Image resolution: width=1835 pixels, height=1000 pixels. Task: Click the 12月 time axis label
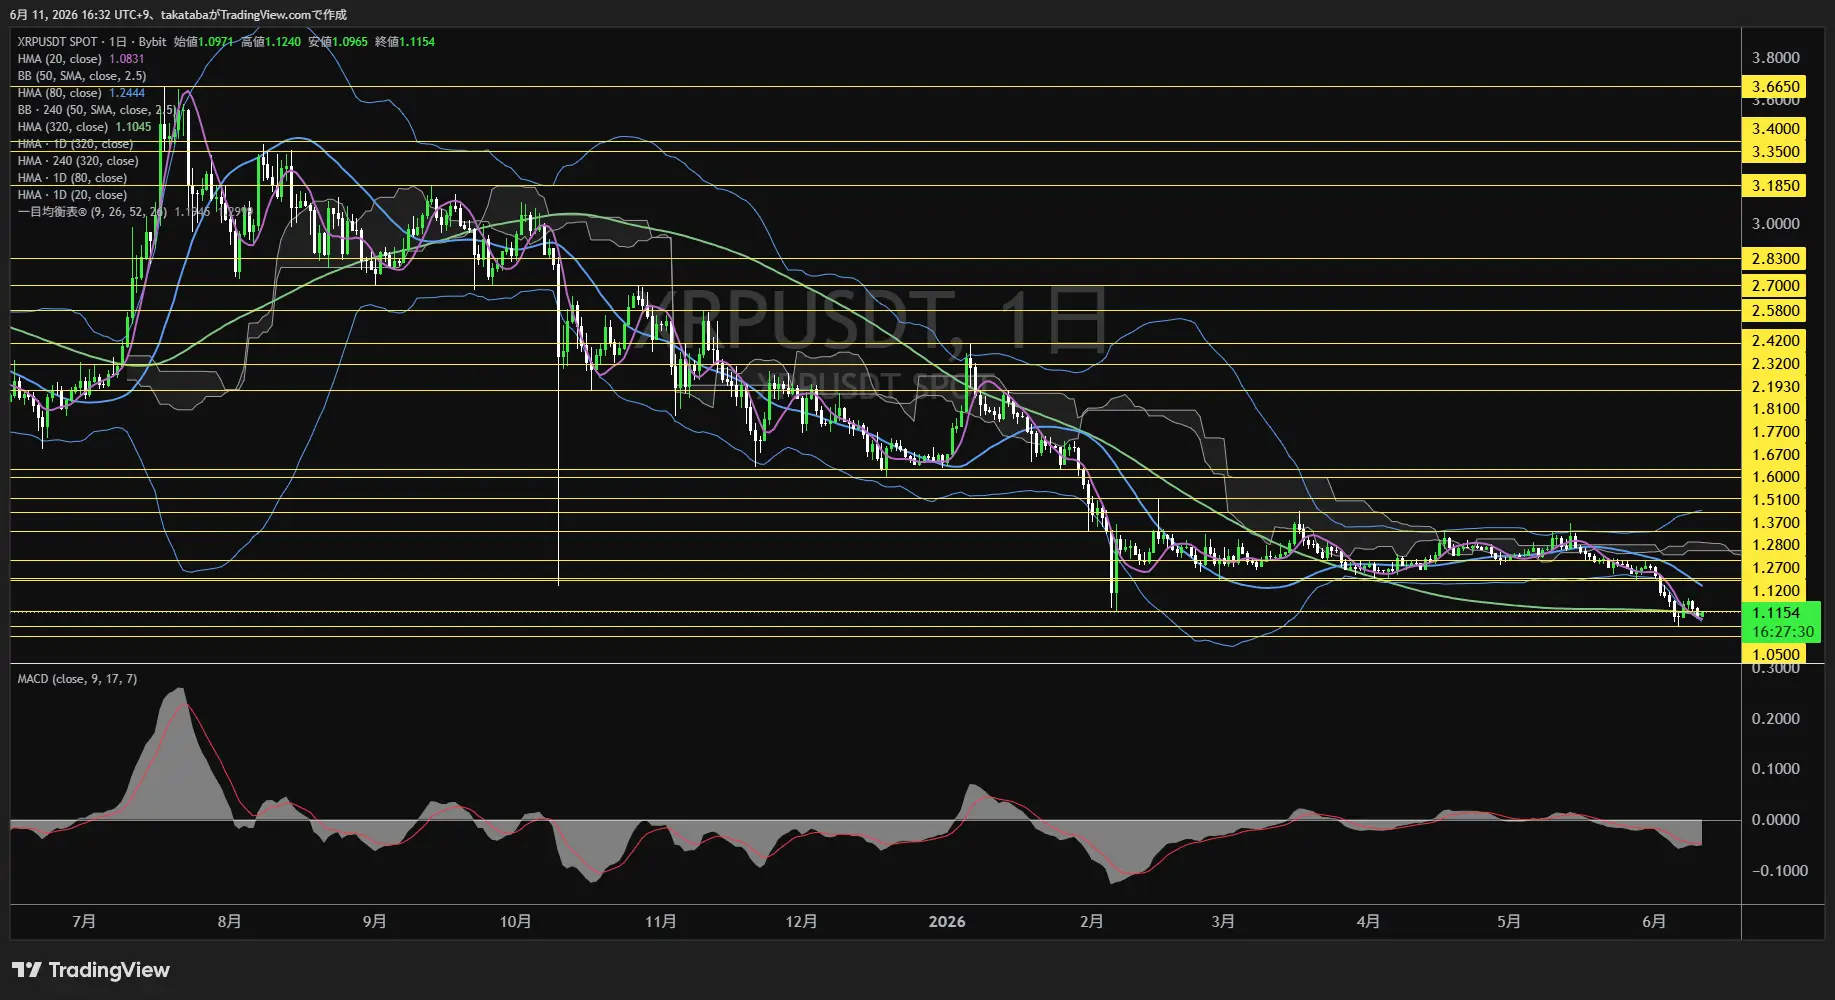(x=801, y=921)
